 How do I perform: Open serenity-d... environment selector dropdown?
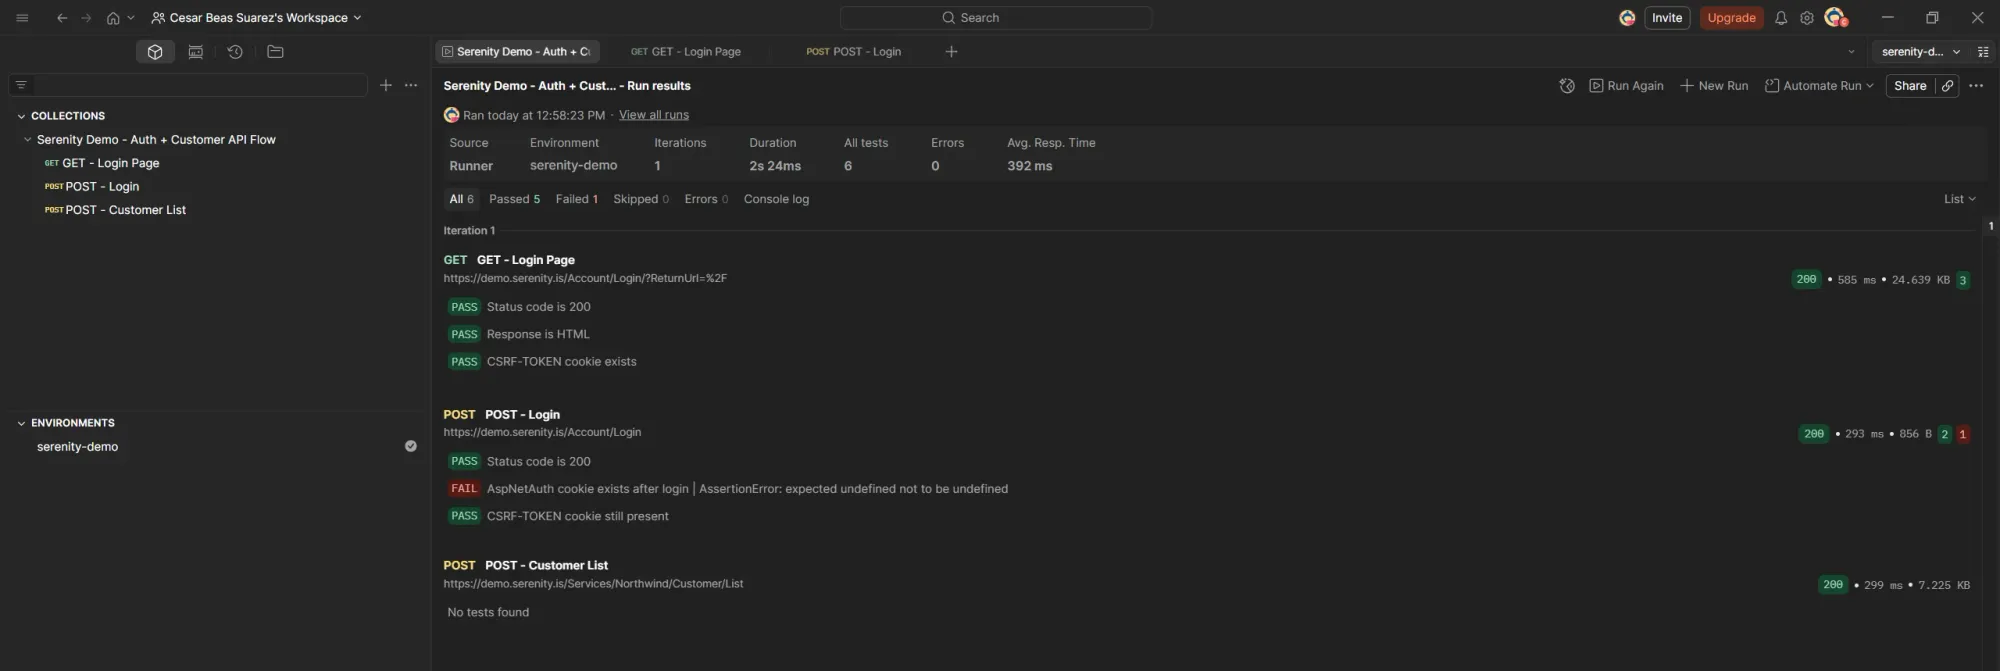coord(1920,52)
